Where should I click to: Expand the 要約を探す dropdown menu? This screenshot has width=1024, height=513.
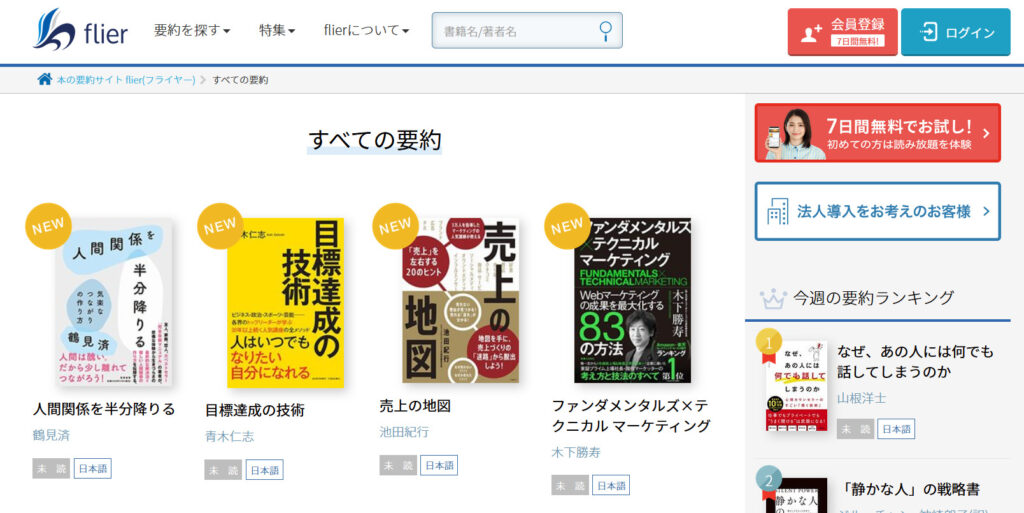(x=192, y=31)
